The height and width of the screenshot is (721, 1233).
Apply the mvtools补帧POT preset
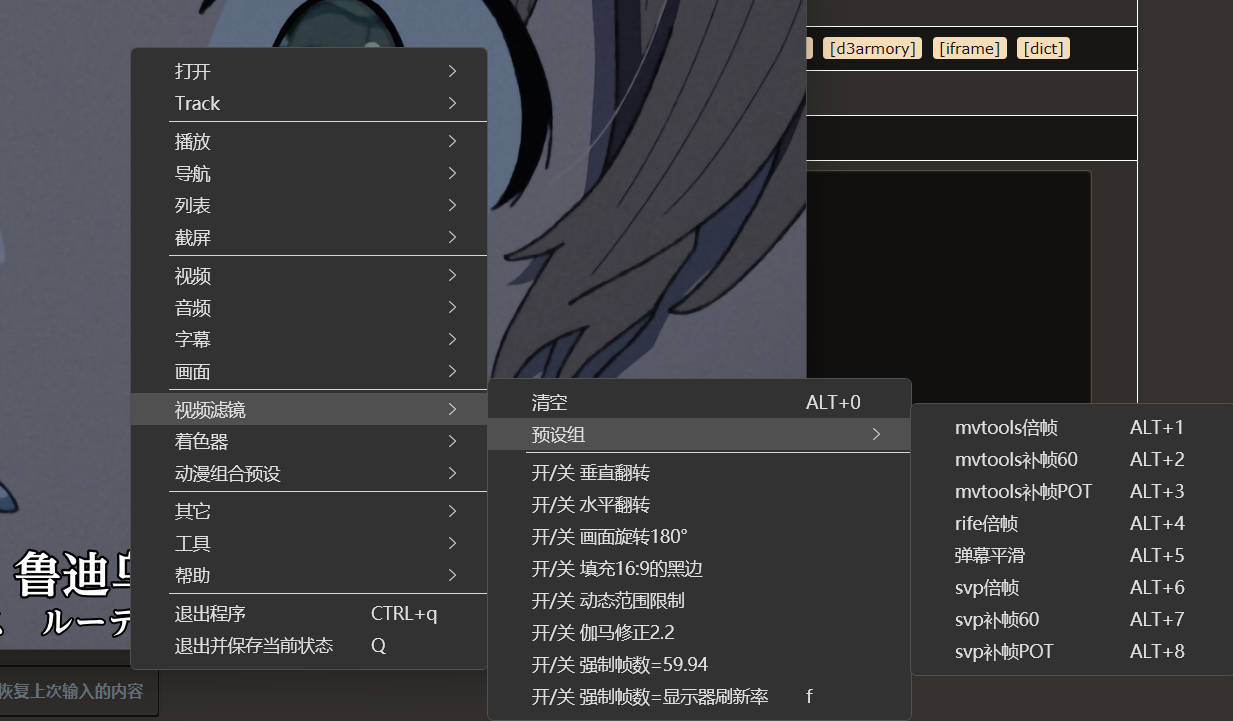(x=1072, y=491)
